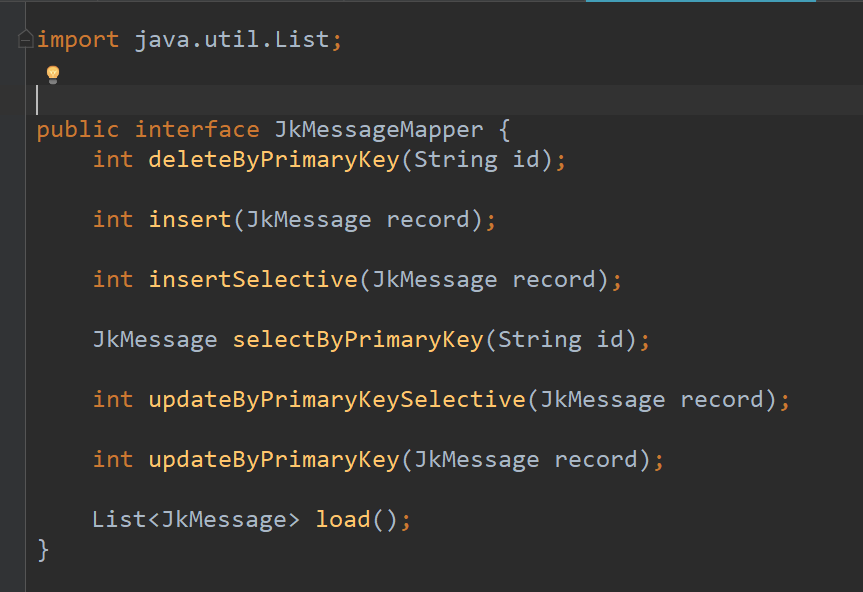Click the deleteByPrimaryKey method name

coord(274,160)
